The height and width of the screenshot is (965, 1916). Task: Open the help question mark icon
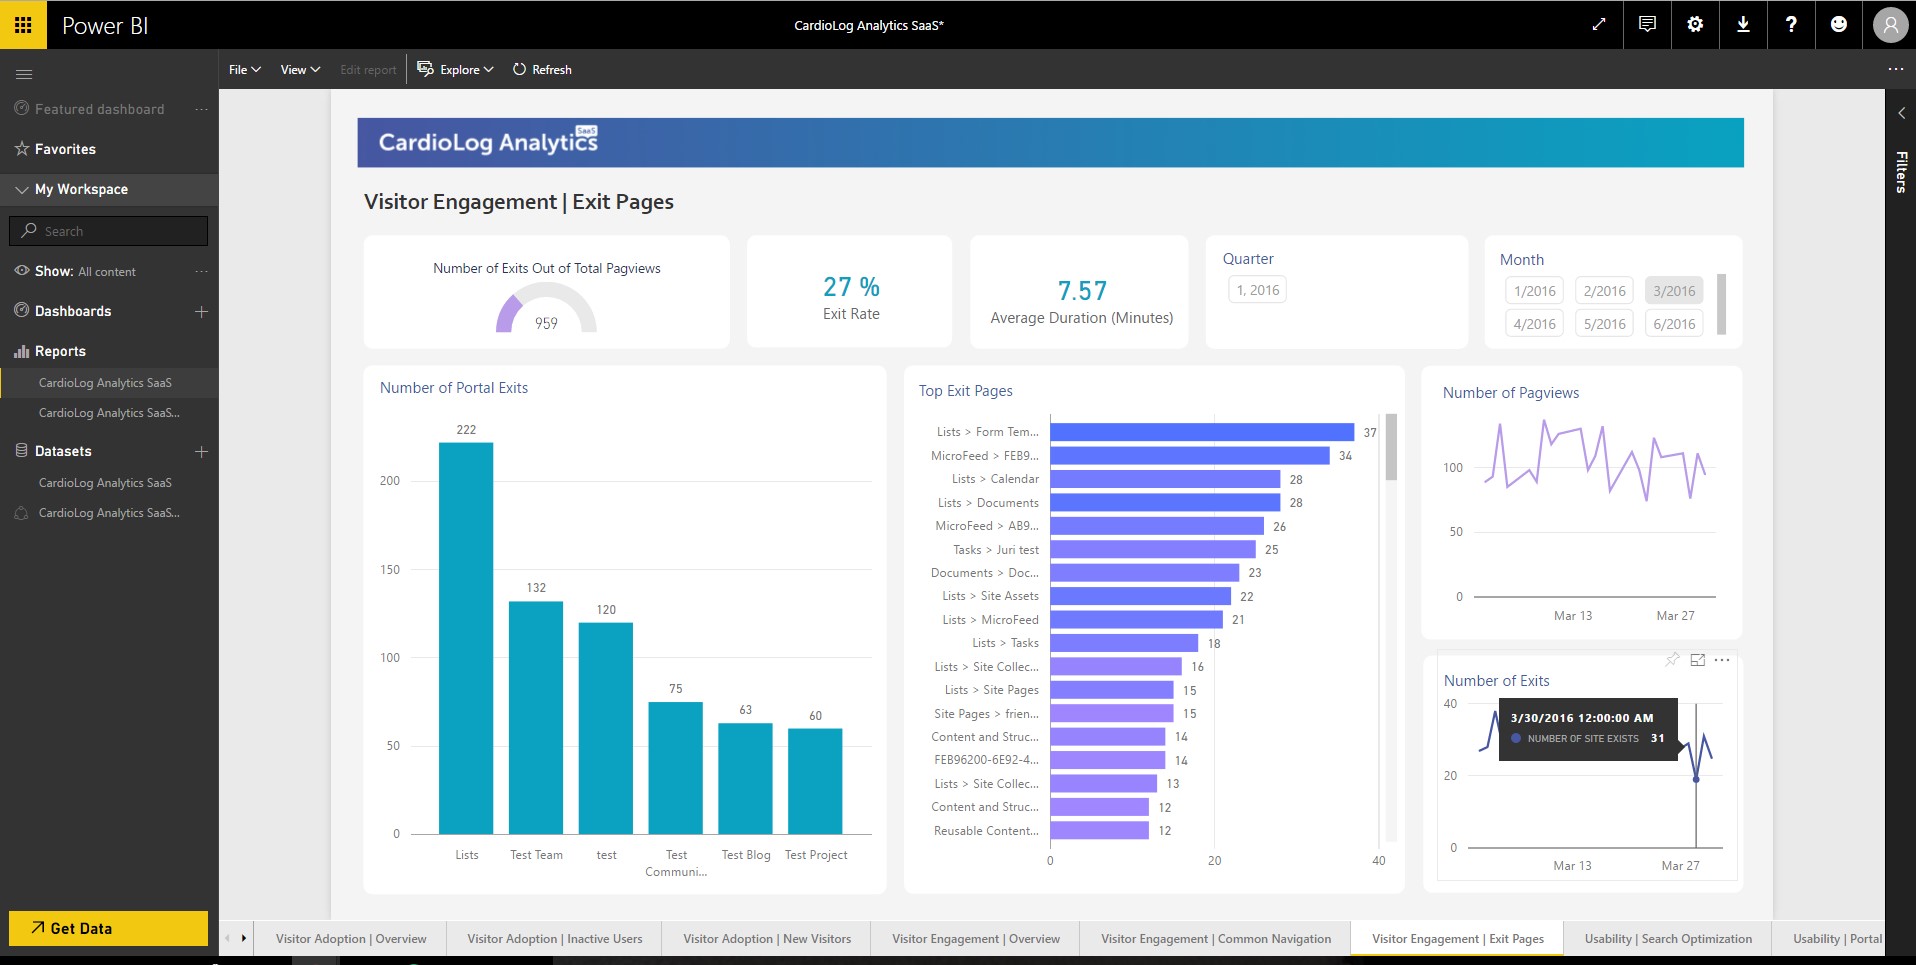click(1791, 25)
